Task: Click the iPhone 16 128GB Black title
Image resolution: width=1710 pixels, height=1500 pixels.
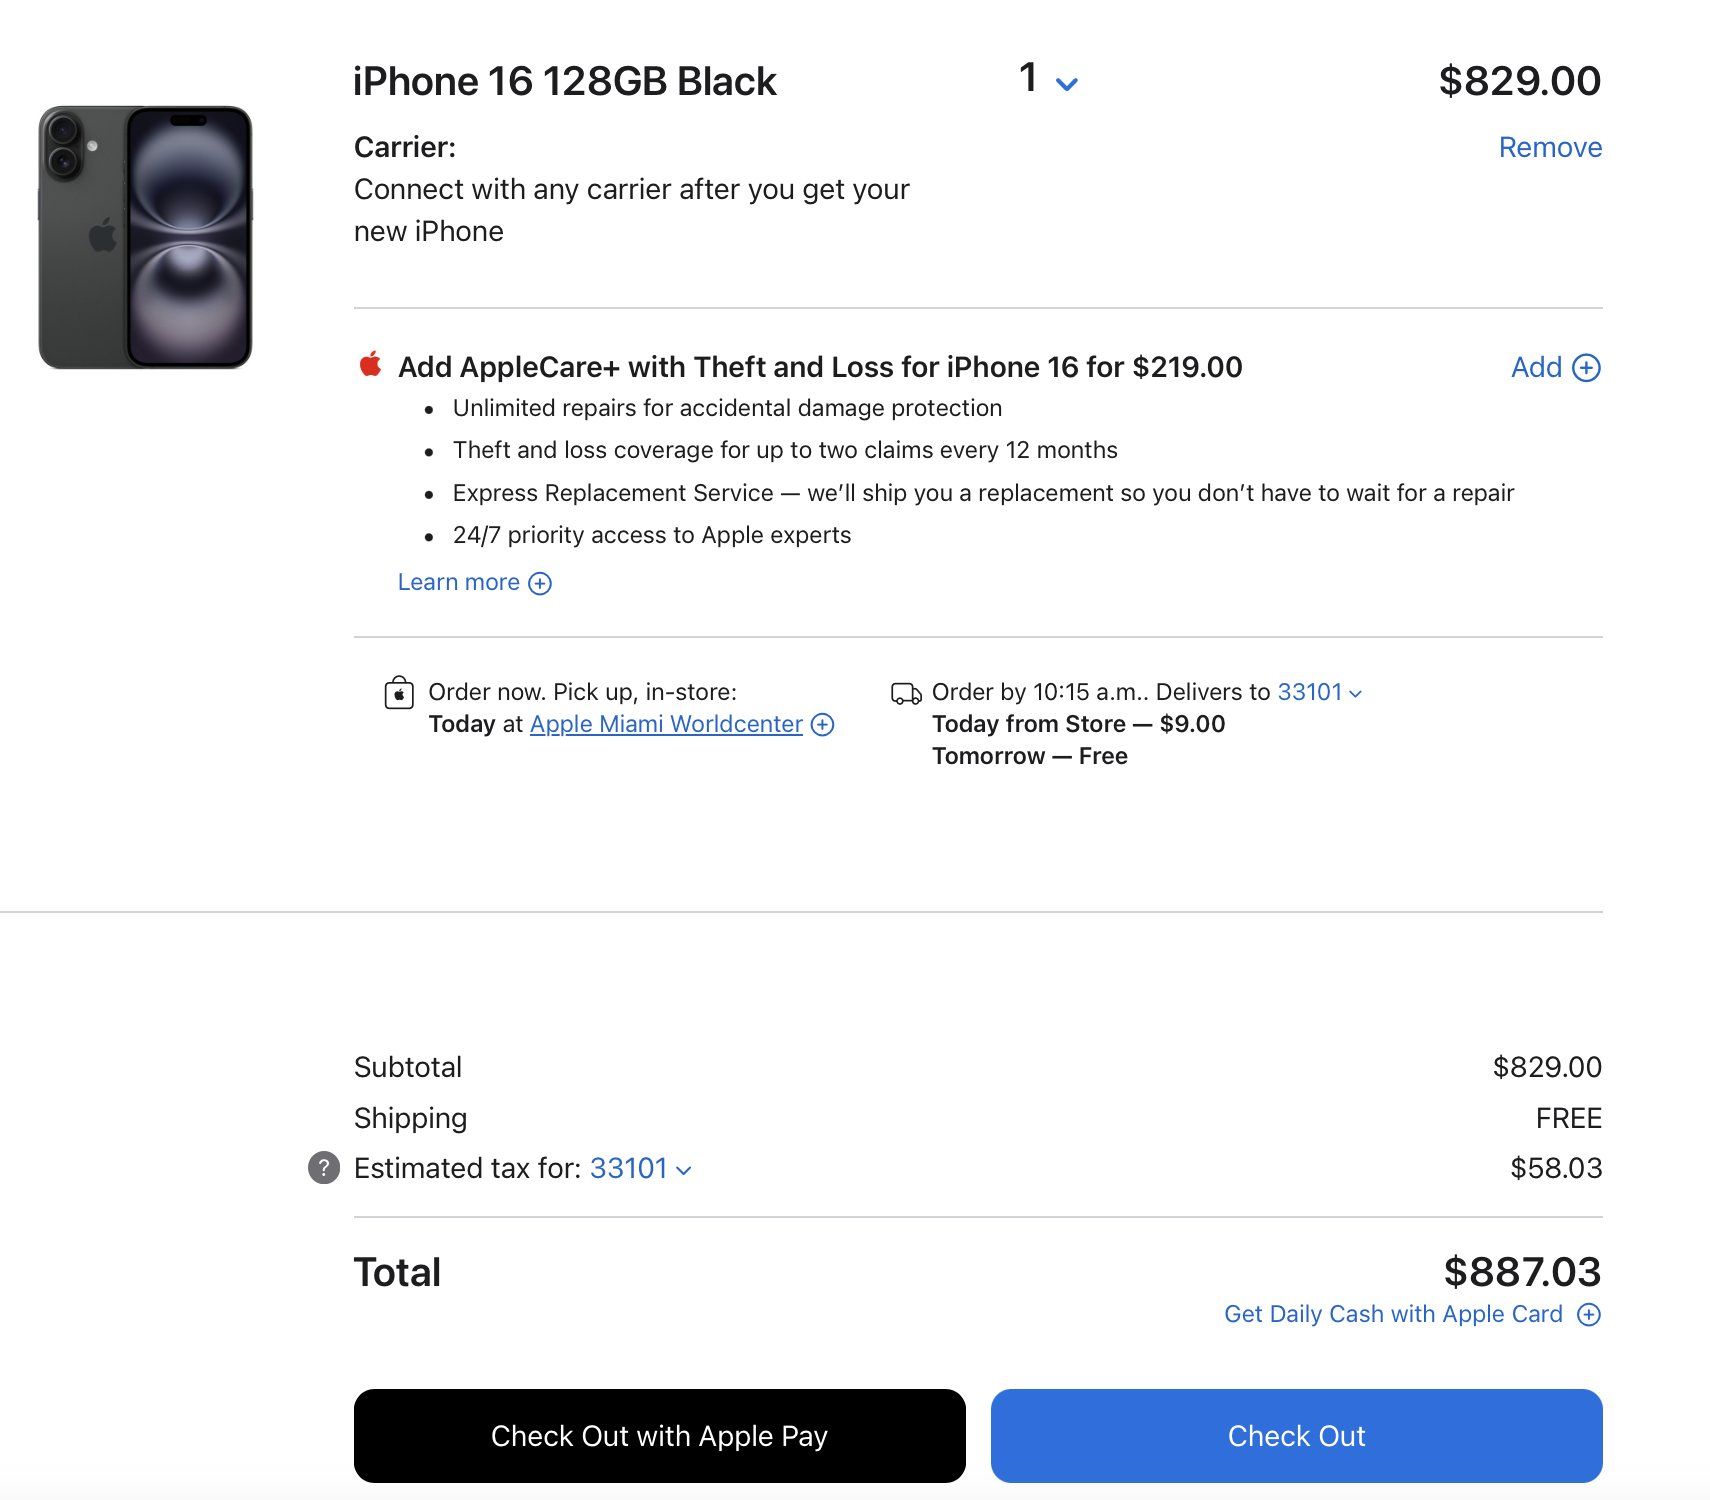Action: pyautogui.click(x=564, y=81)
